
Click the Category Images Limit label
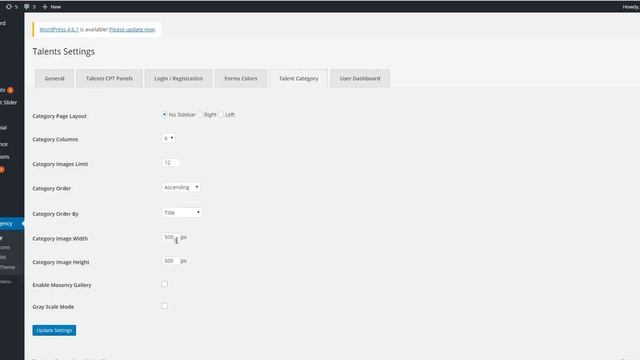click(60, 164)
